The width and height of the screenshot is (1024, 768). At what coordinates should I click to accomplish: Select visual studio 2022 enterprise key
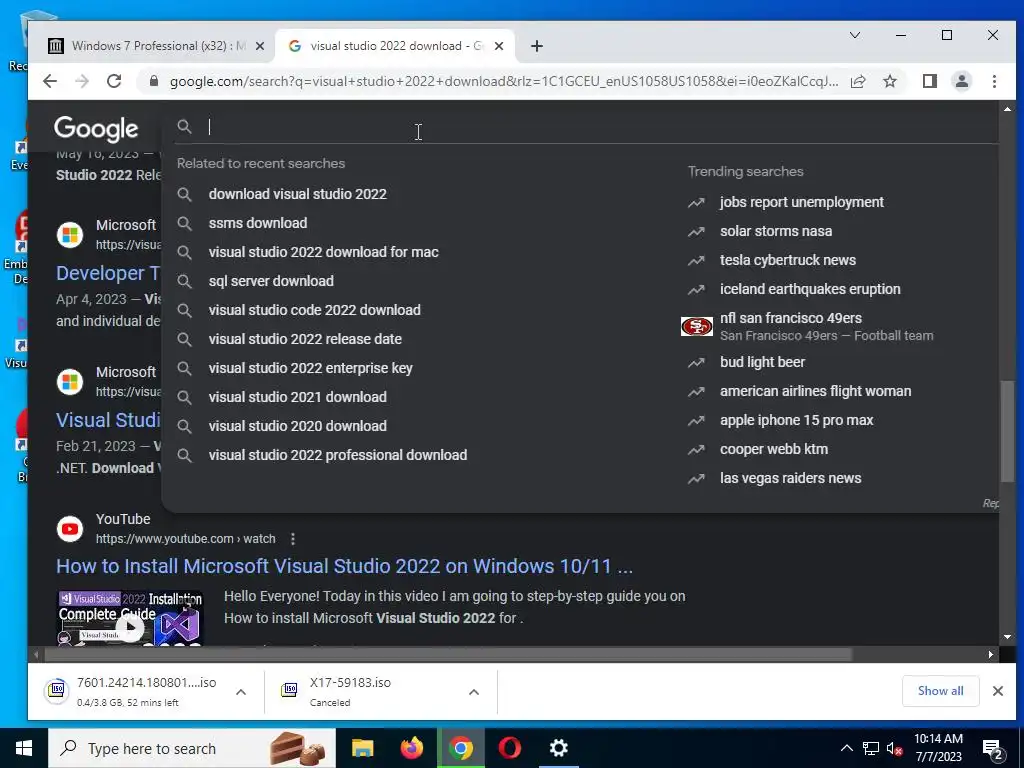pyautogui.click(x=310, y=368)
